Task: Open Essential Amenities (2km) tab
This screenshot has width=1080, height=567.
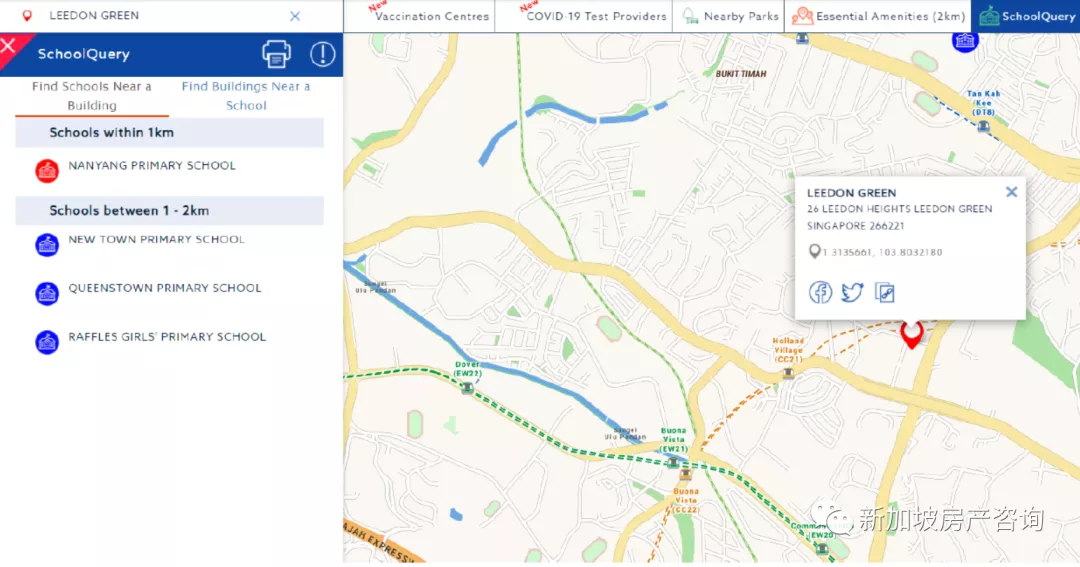Action: point(876,16)
